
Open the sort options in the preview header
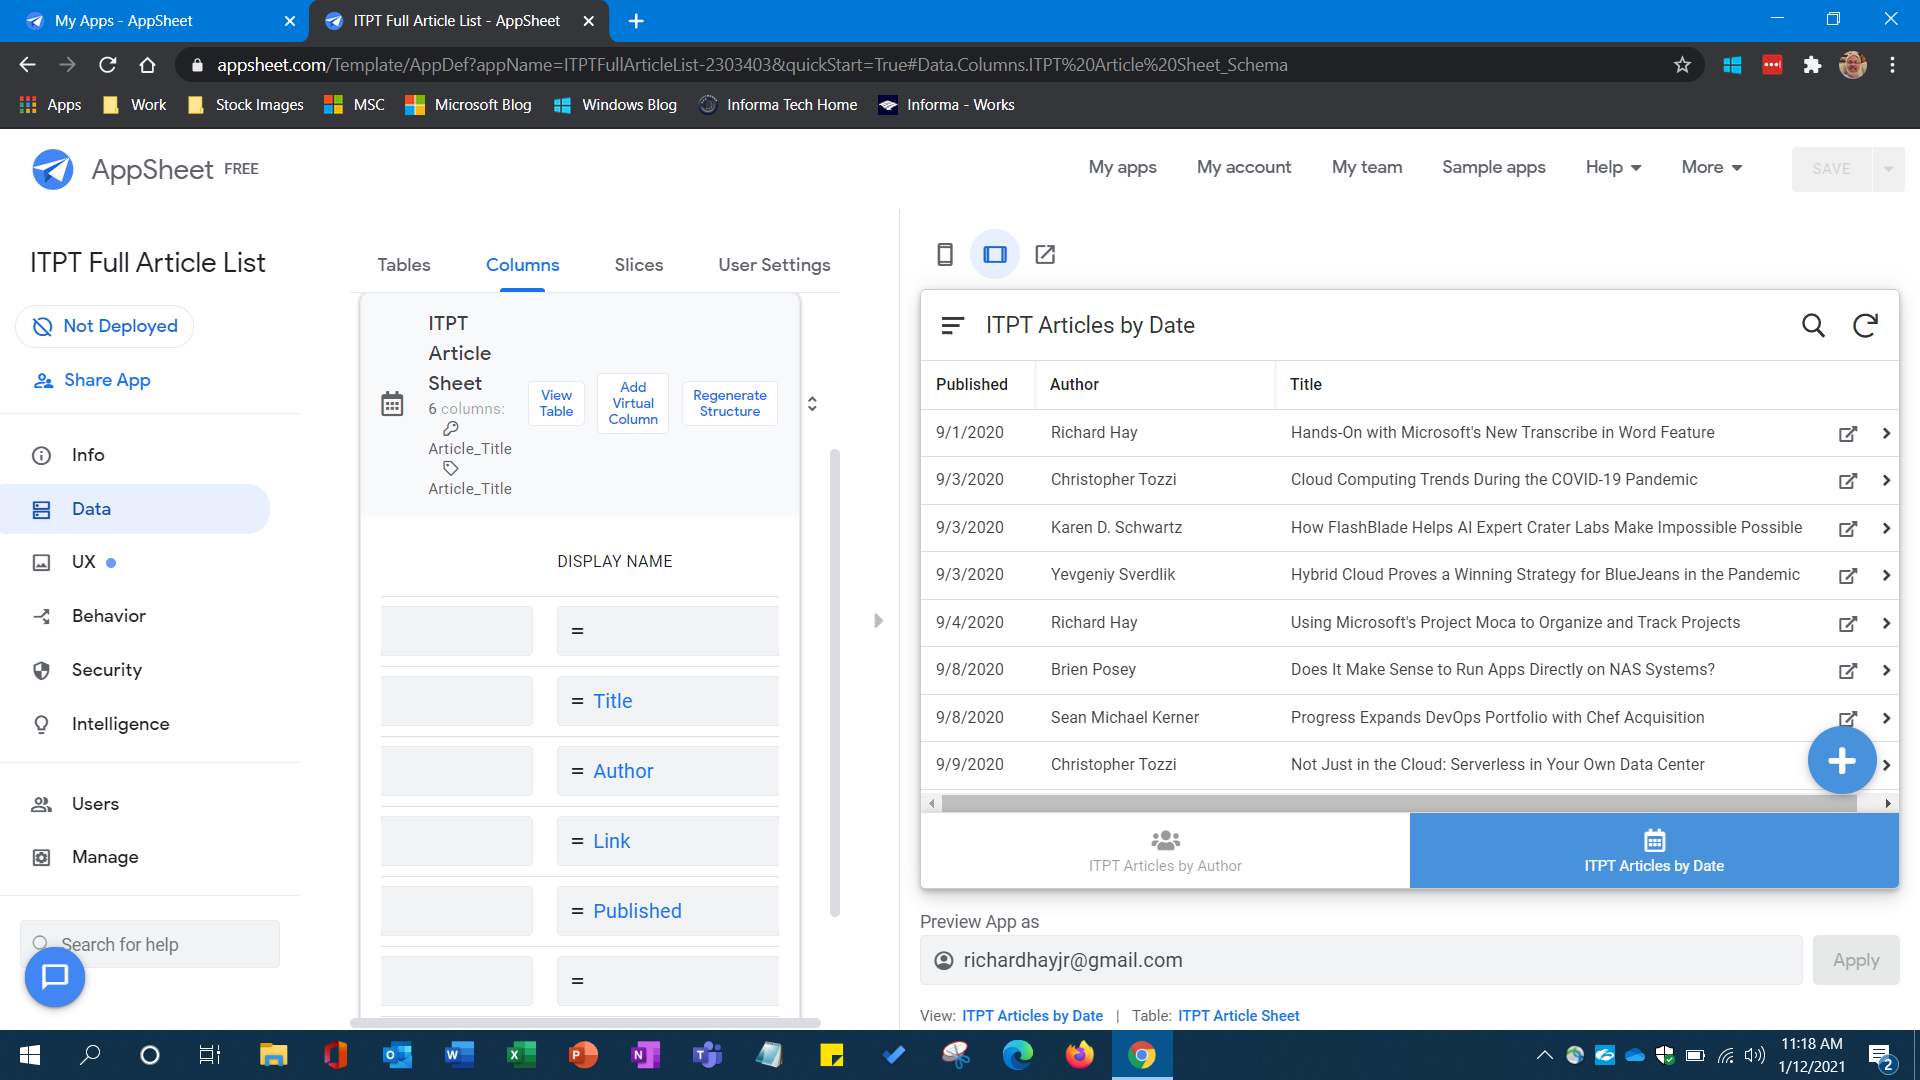pos(952,325)
